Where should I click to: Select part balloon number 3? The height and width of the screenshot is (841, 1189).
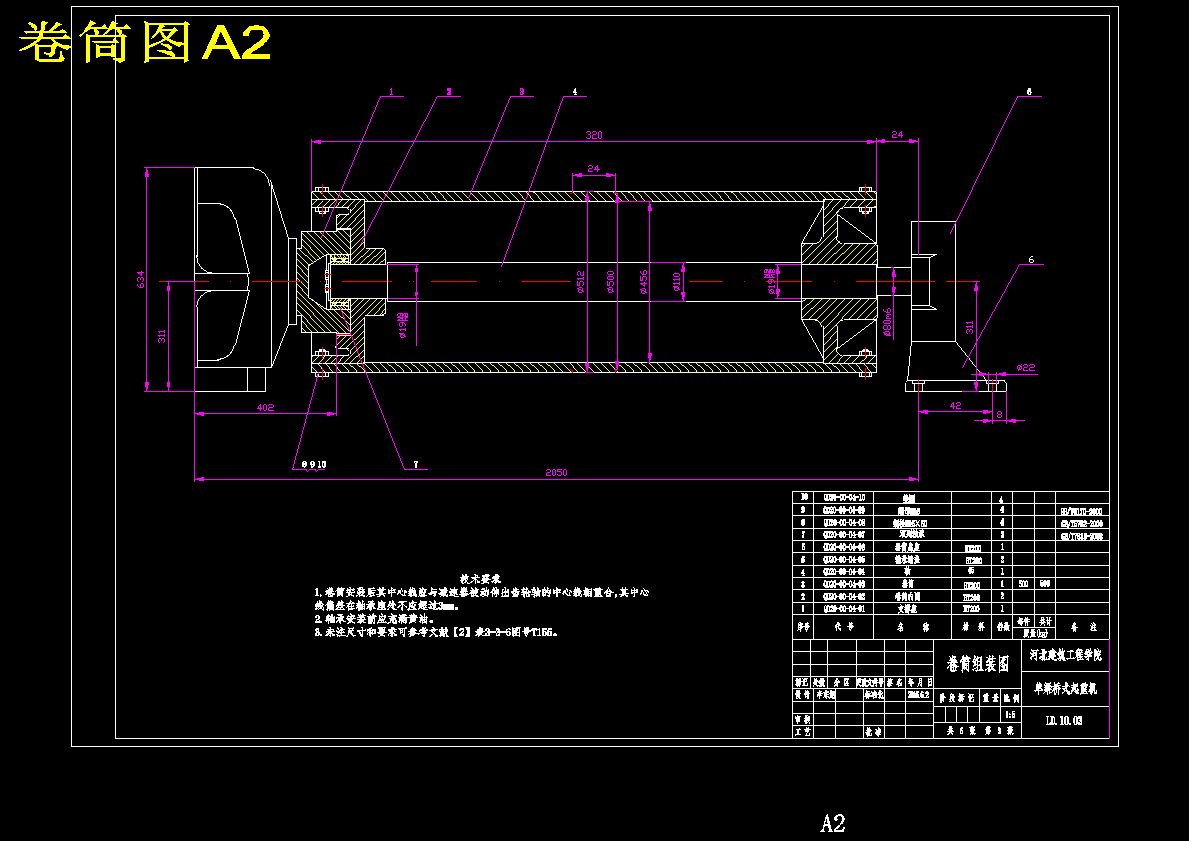tap(521, 92)
